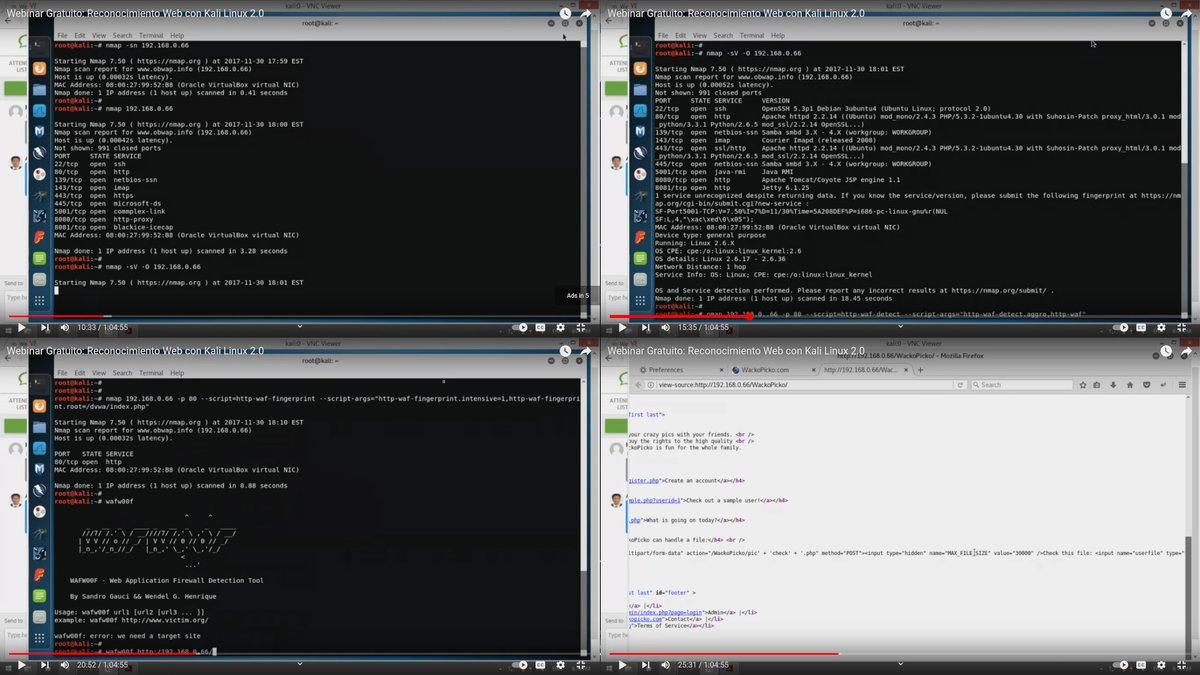Click the page reload icon in Firefox

(961, 384)
